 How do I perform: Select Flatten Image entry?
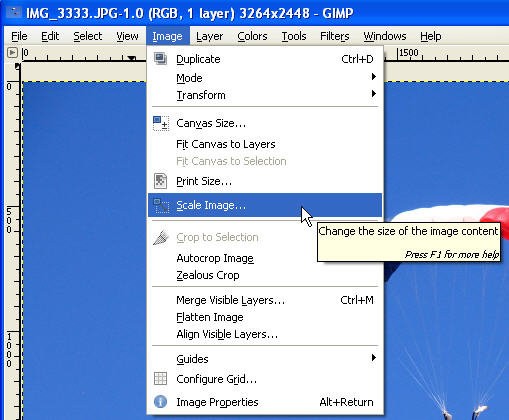tap(265, 317)
